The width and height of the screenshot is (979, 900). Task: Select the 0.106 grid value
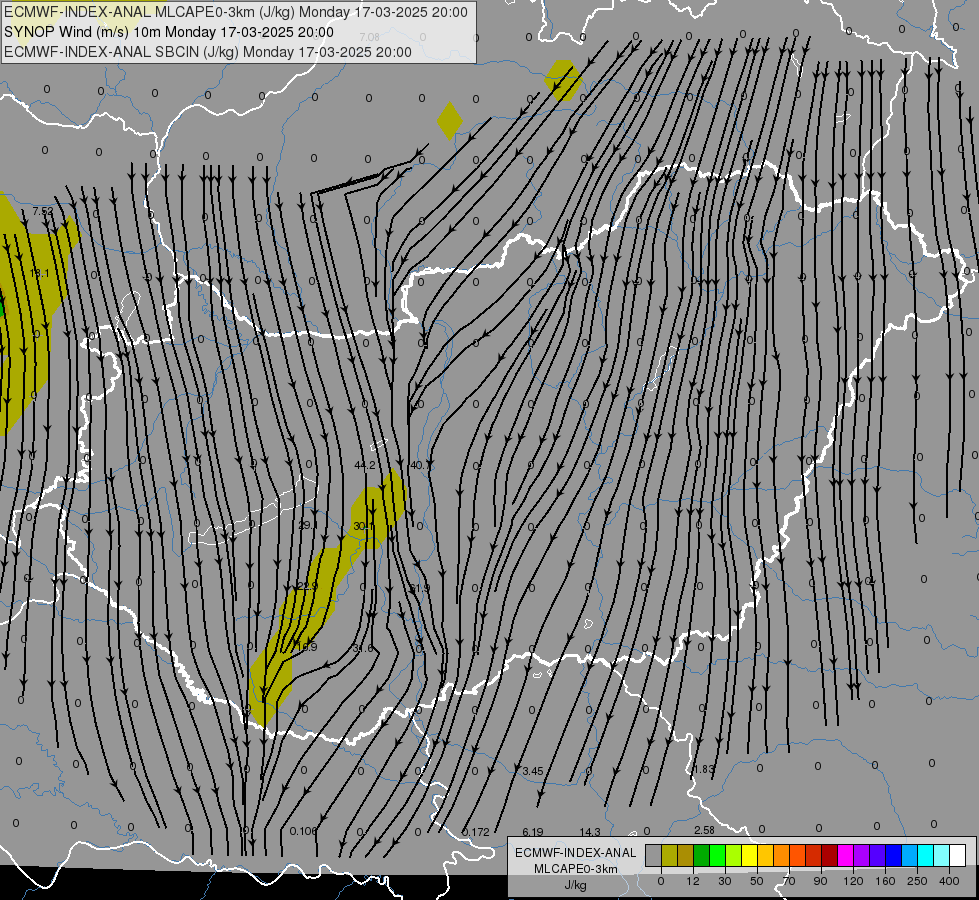[x=303, y=831]
